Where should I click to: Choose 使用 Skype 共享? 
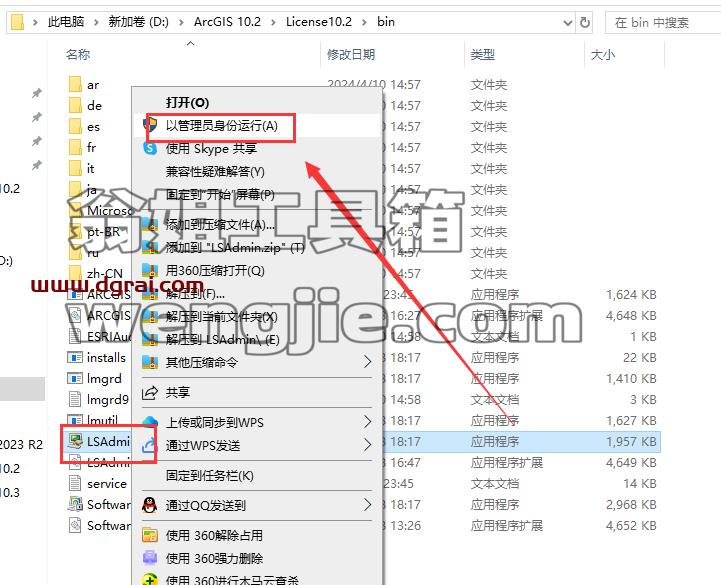(x=211, y=149)
